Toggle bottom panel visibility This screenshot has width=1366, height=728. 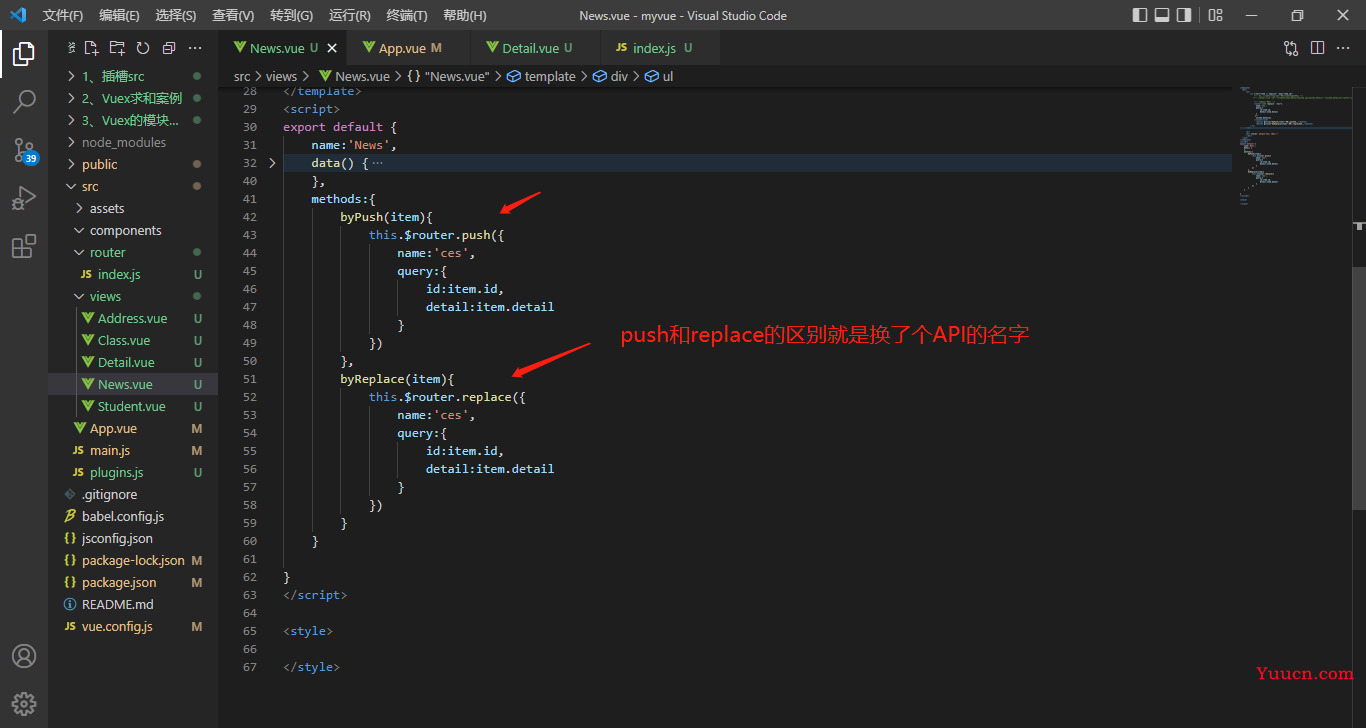1162,15
